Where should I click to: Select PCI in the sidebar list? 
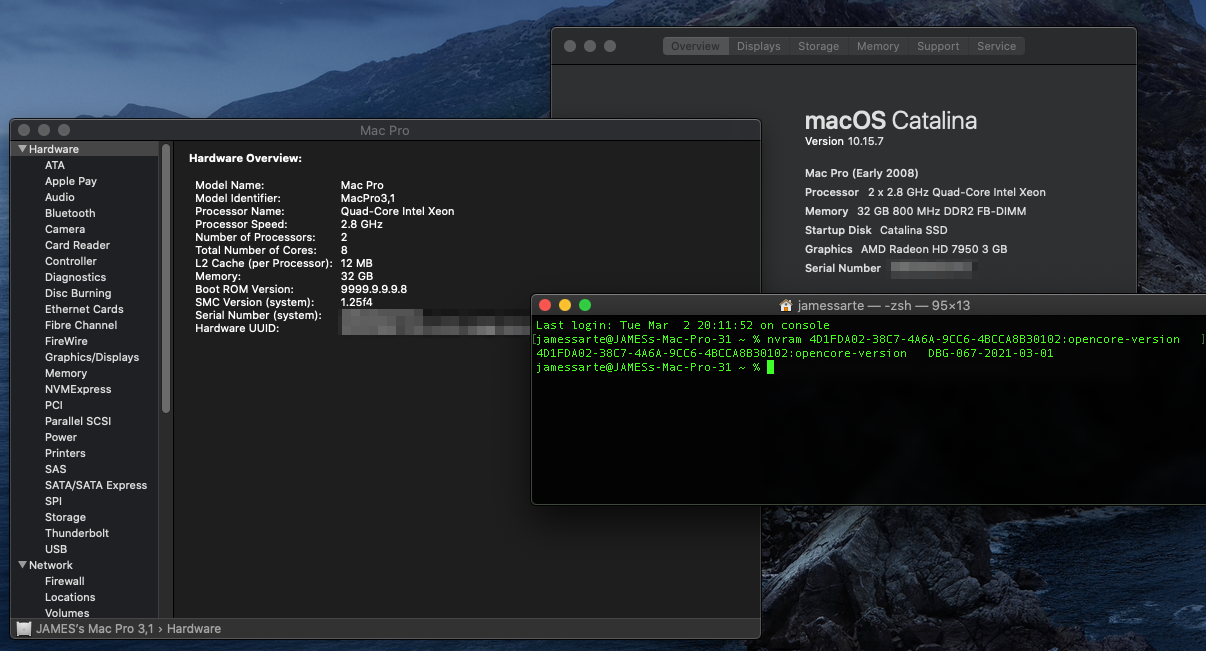[x=54, y=405]
